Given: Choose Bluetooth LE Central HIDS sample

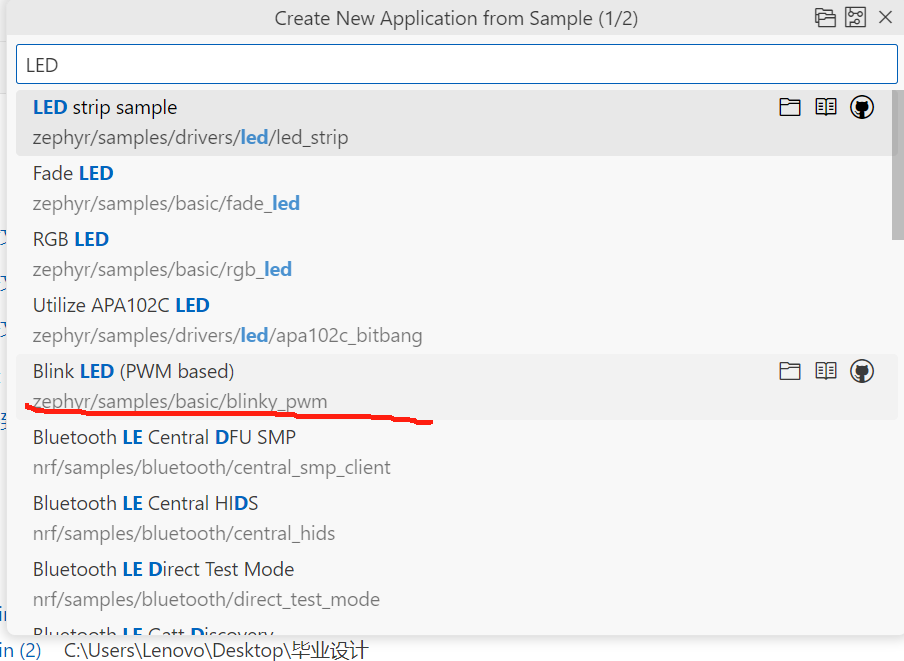Looking at the screenshot, I should 300,517.
